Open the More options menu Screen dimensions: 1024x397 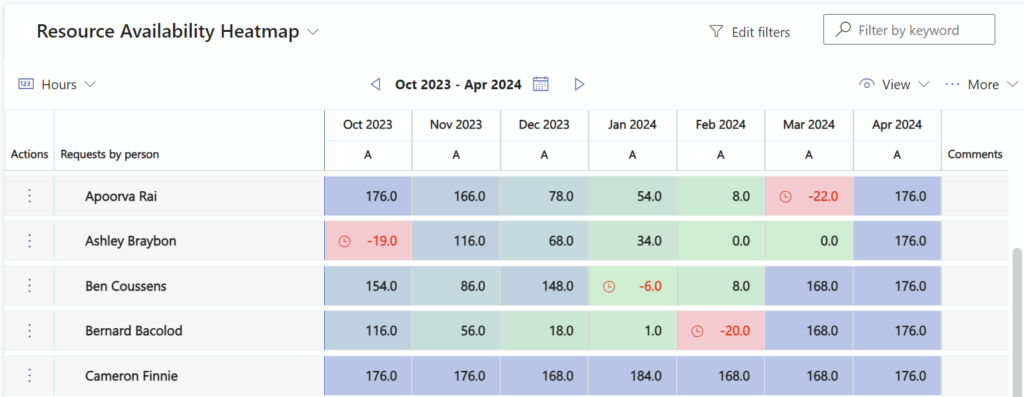[x=982, y=84]
